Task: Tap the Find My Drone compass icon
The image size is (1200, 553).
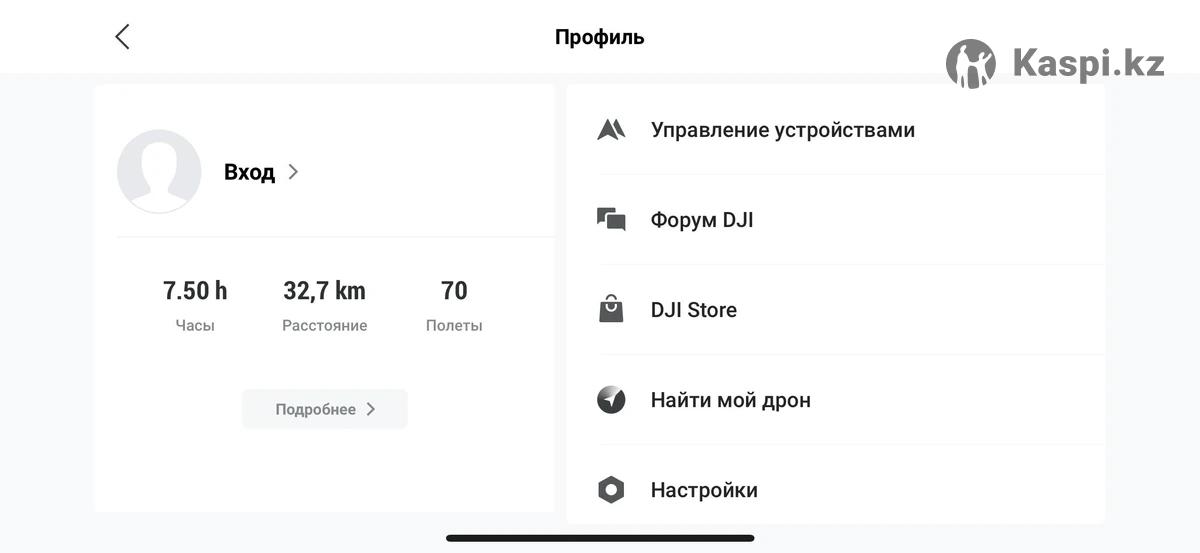Action: [x=611, y=400]
